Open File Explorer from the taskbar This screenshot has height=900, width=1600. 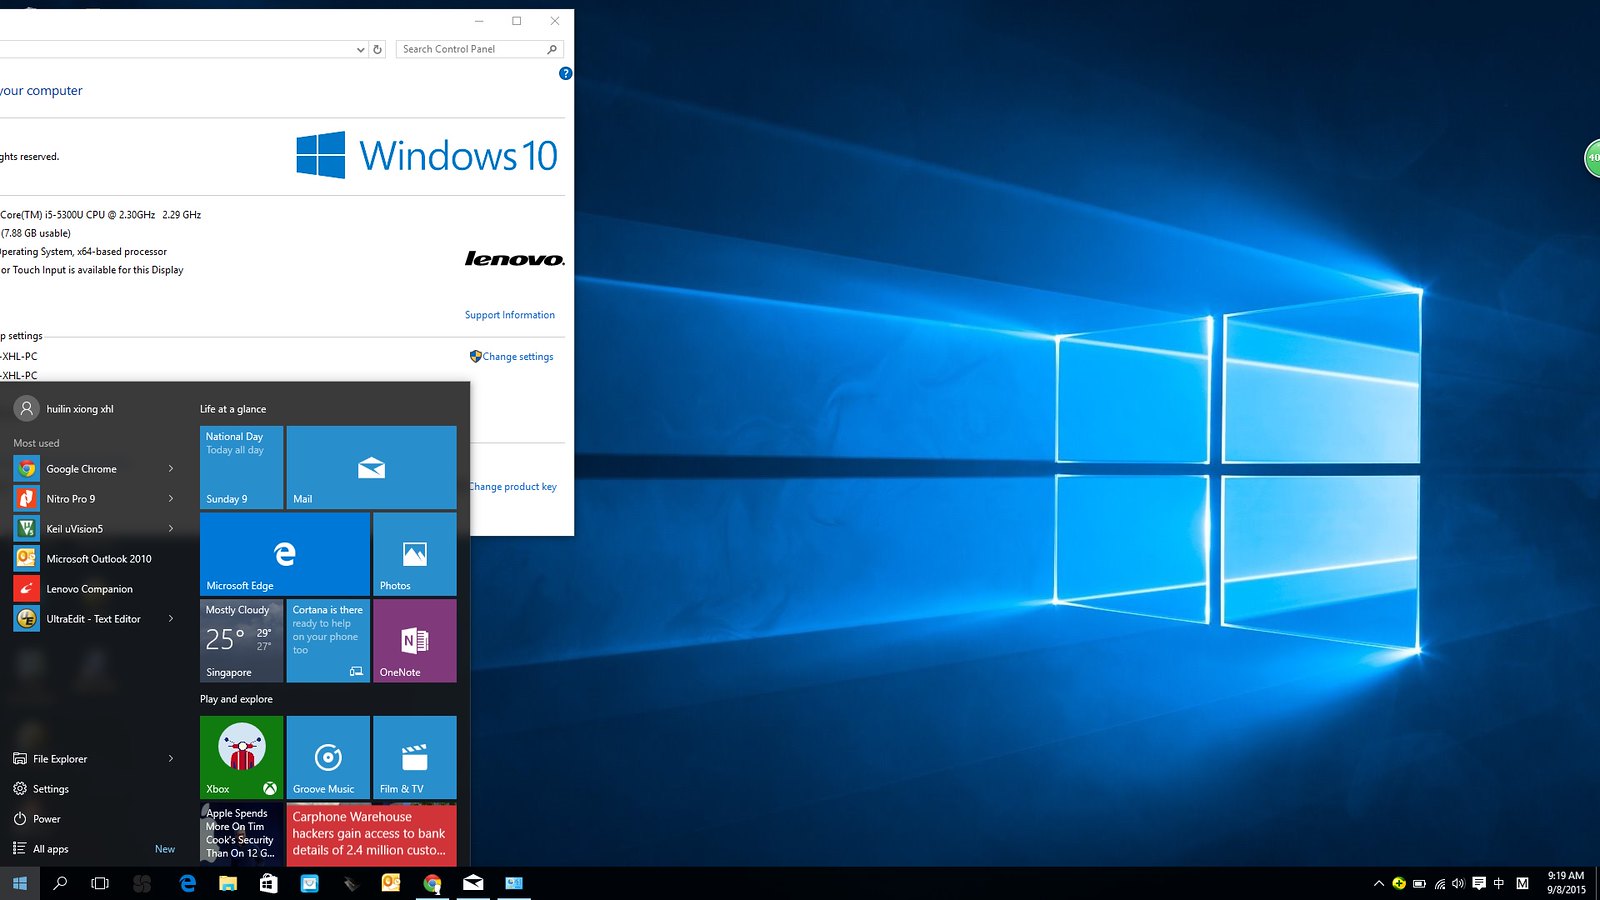click(228, 883)
